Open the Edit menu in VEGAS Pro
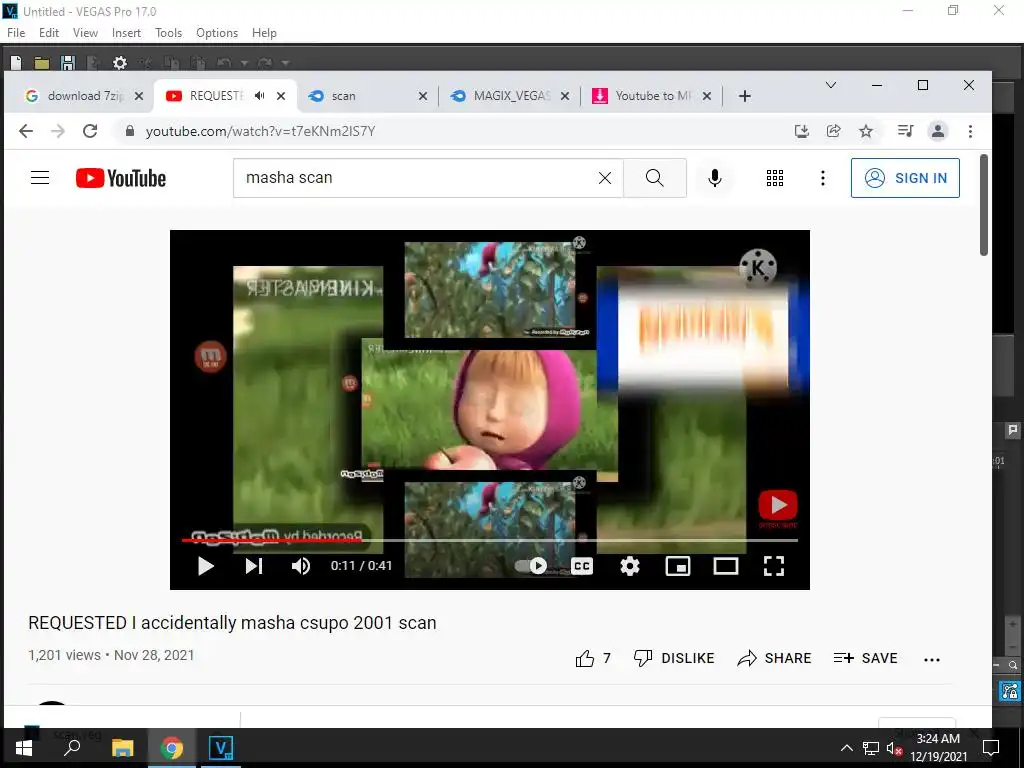1024x768 pixels. click(48, 33)
